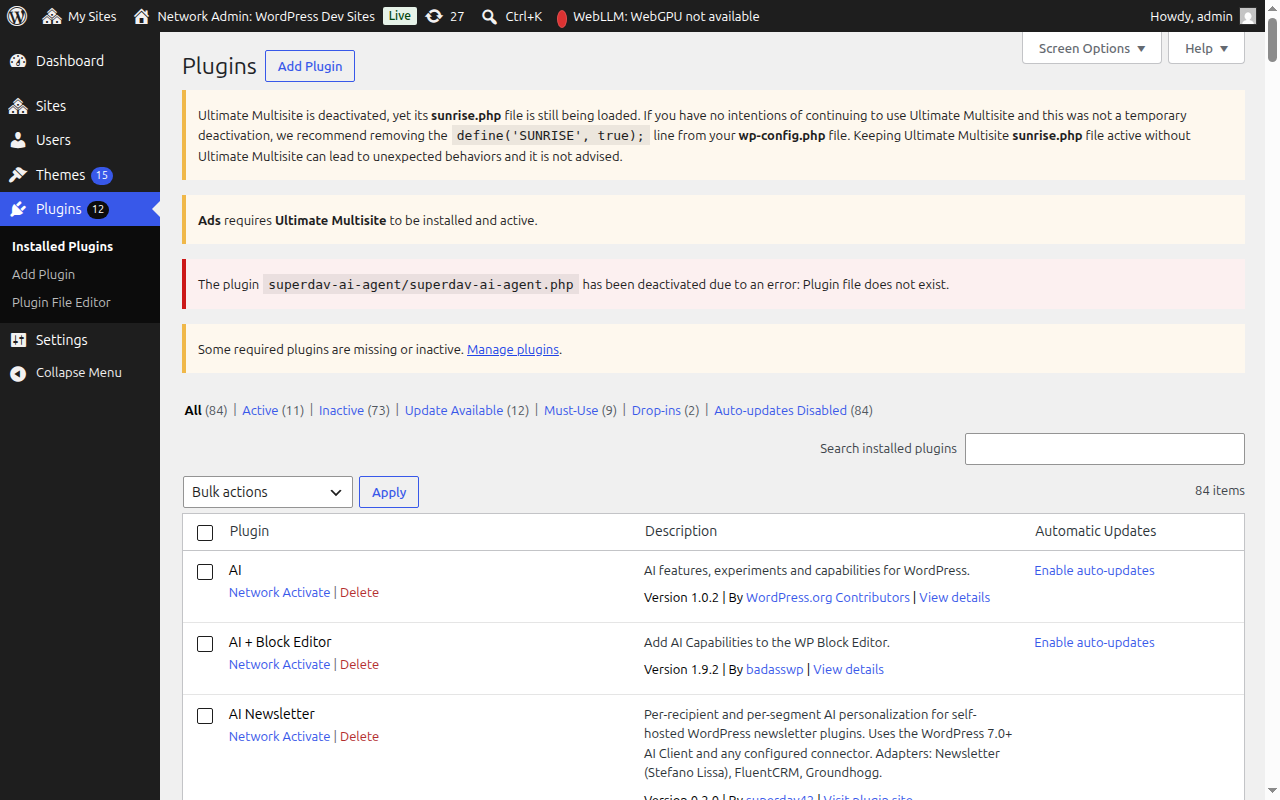Open the Bulk actions dropdown
The height and width of the screenshot is (800, 1280).
268,492
